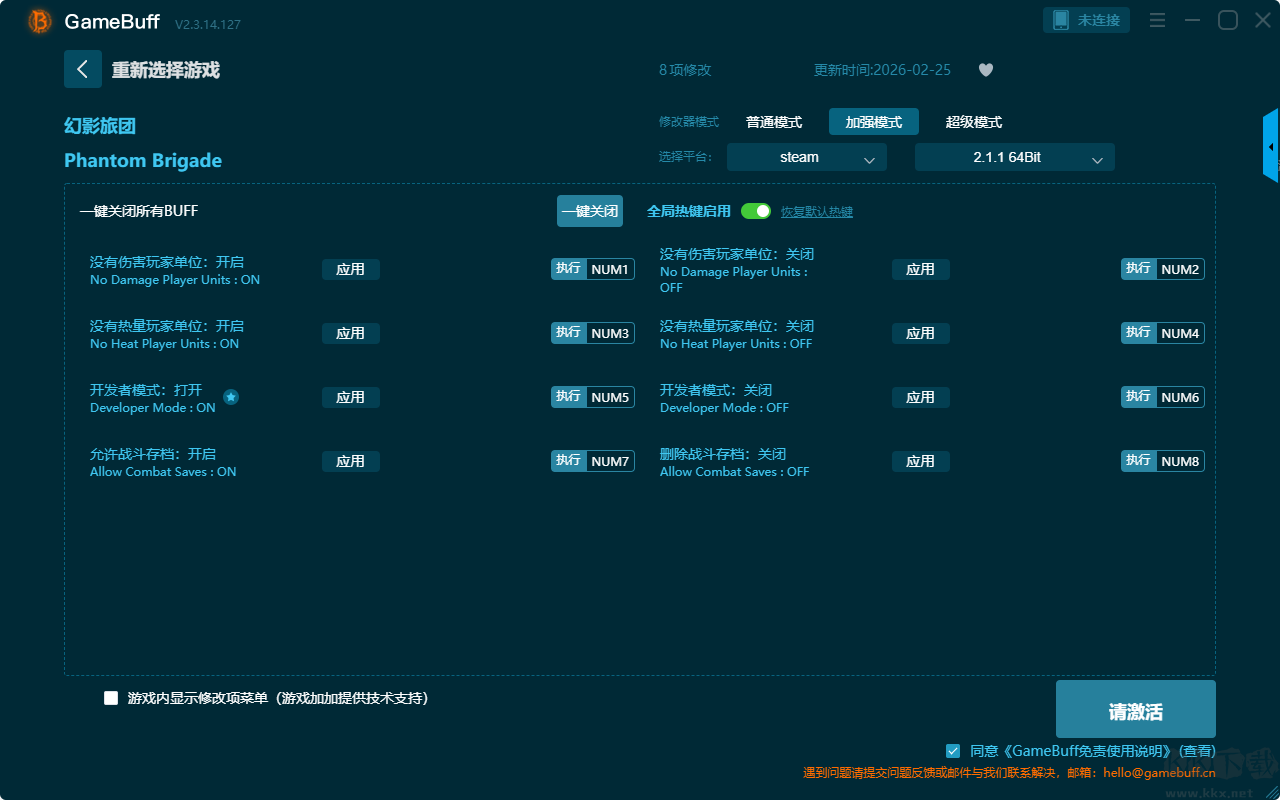The image size is (1280, 800).
Task: Toggle the global hotkey enable switch
Action: pos(756,211)
